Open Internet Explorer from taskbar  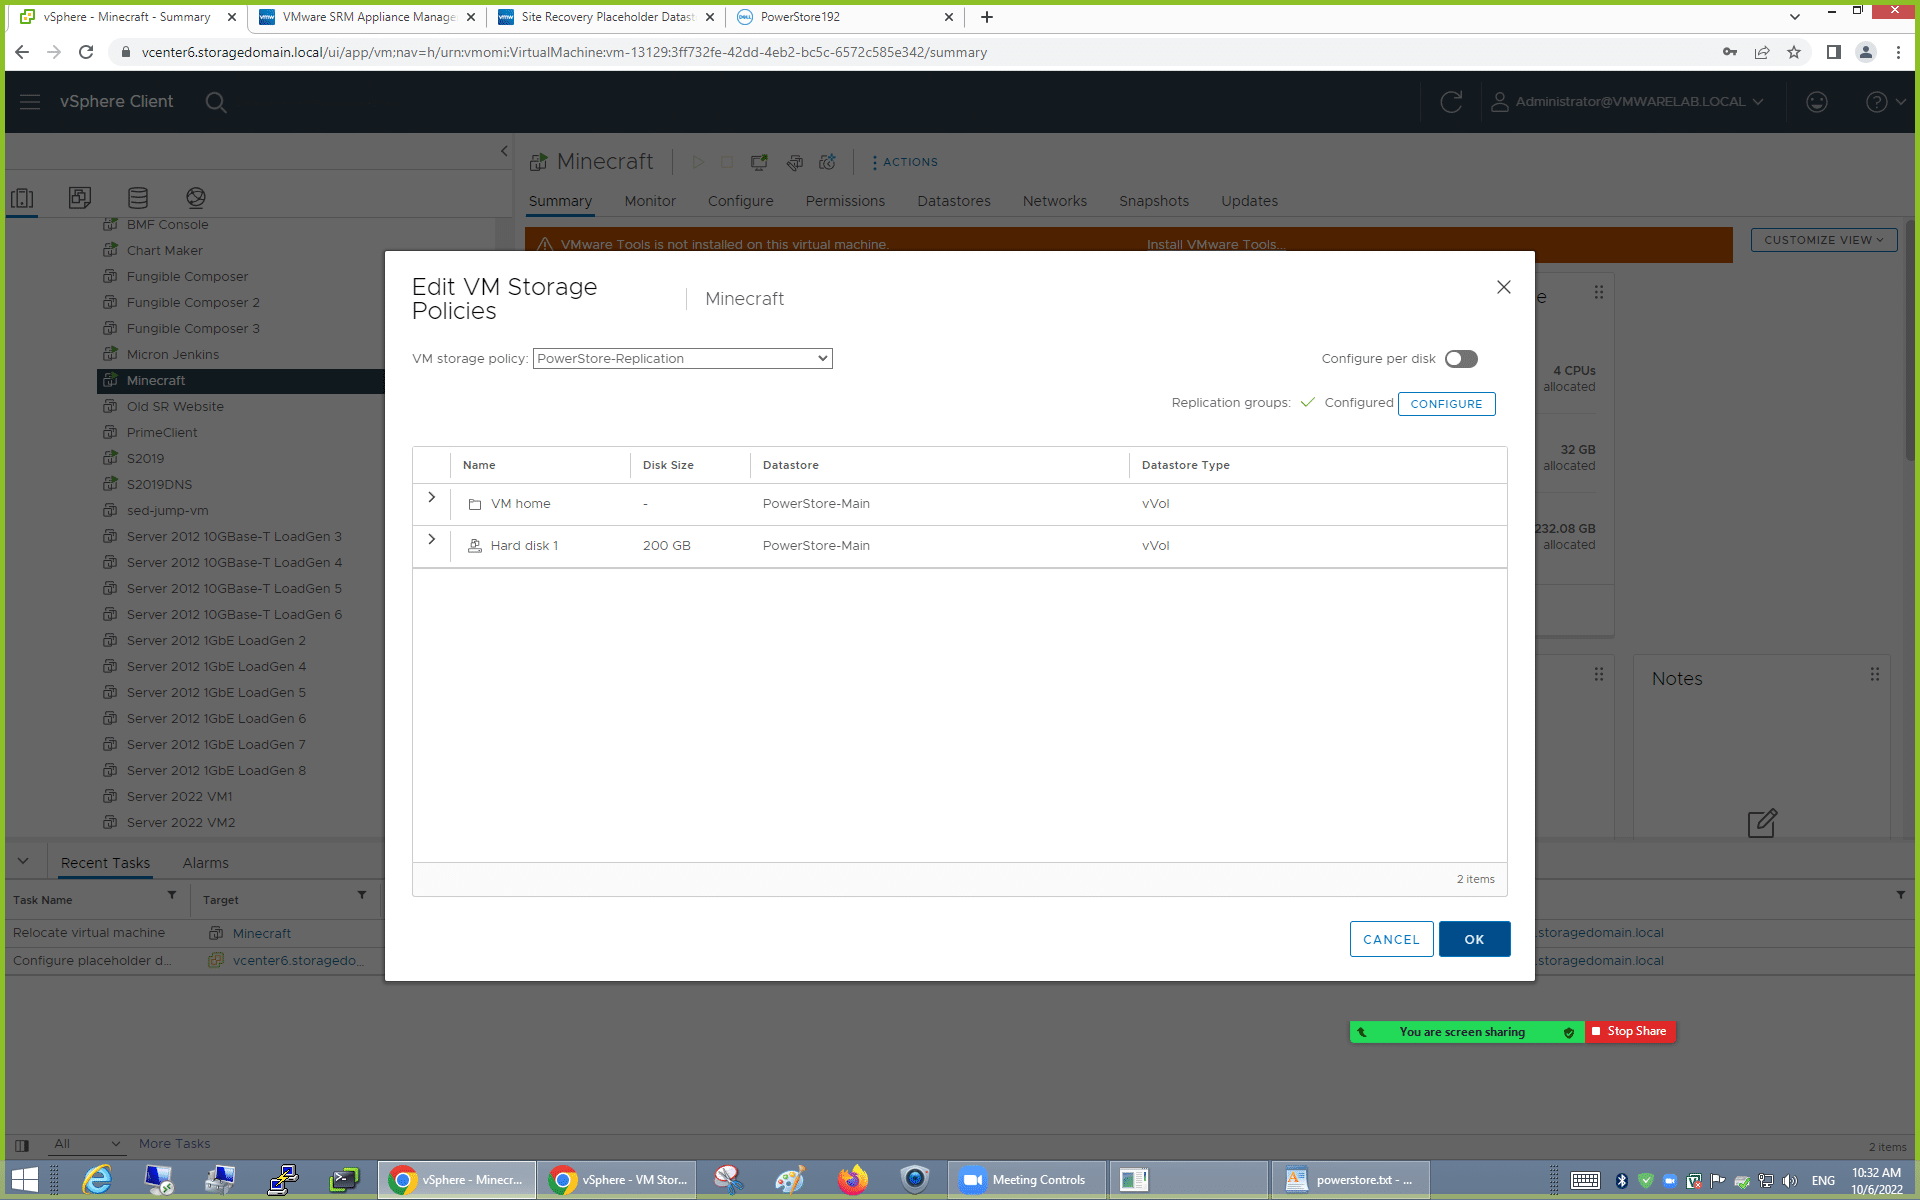97,1180
